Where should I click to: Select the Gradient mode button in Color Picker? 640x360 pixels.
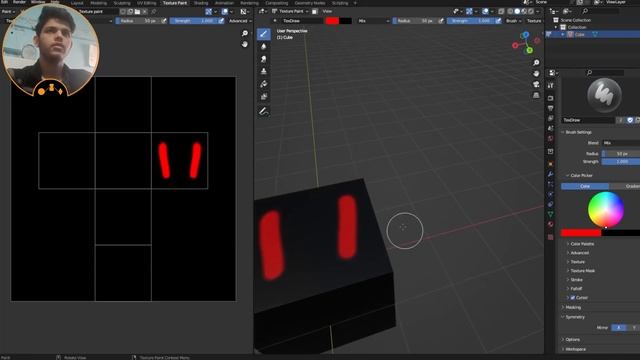pyautogui.click(x=625, y=186)
